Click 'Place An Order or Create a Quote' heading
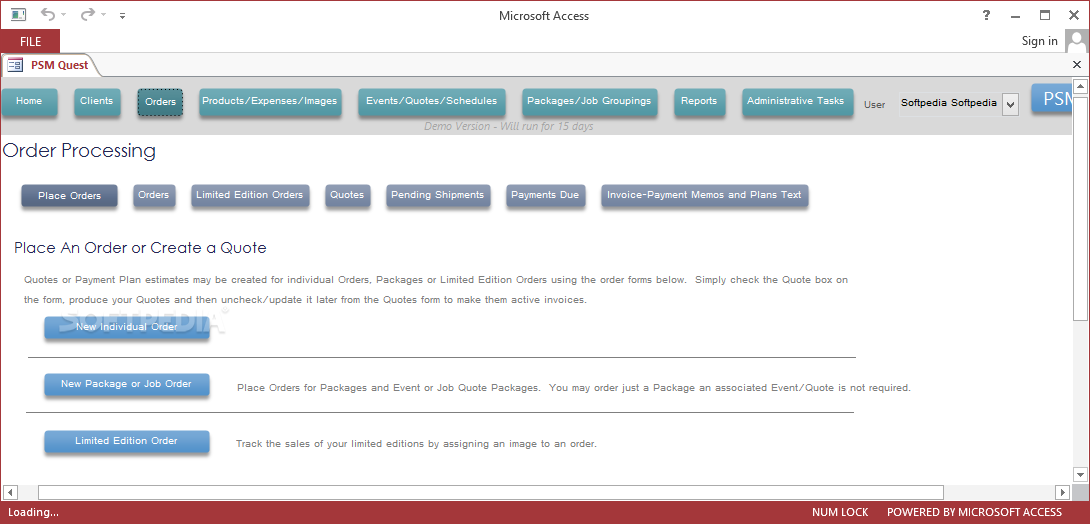This screenshot has height=524, width=1090. point(140,248)
